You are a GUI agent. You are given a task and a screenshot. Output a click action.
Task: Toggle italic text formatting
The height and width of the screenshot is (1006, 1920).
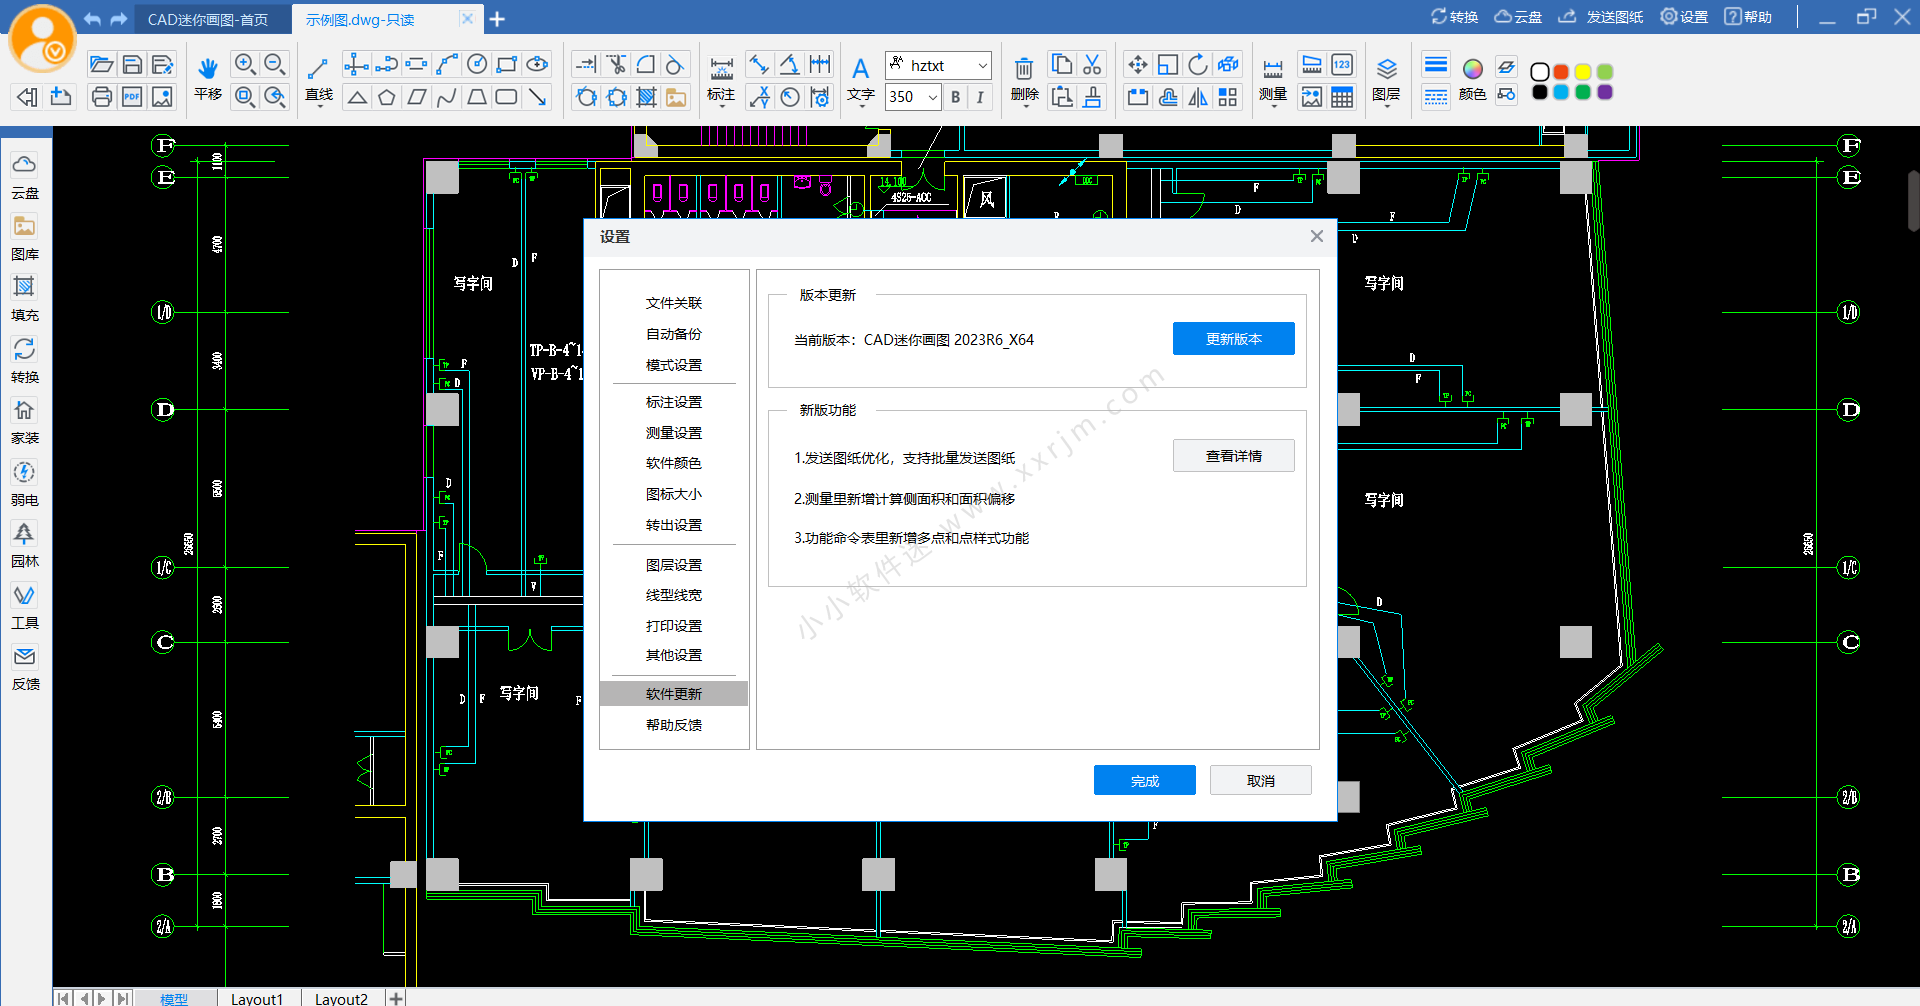pos(980,97)
